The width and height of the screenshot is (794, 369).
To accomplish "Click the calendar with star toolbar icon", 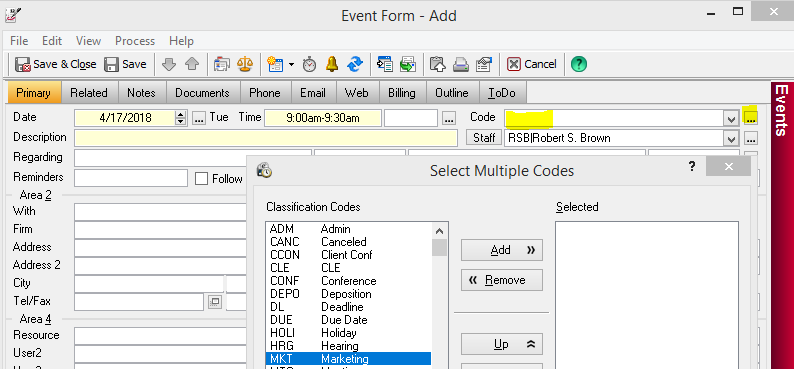I will [x=275, y=64].
